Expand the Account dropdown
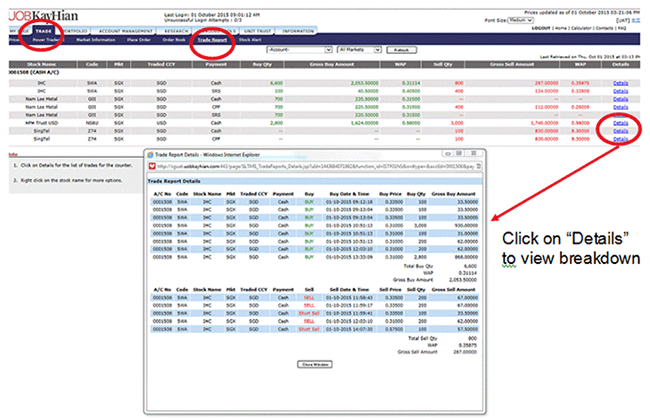The width and height of the screenshot is (650, 419). pyautogui.click(x=299, y=50)
